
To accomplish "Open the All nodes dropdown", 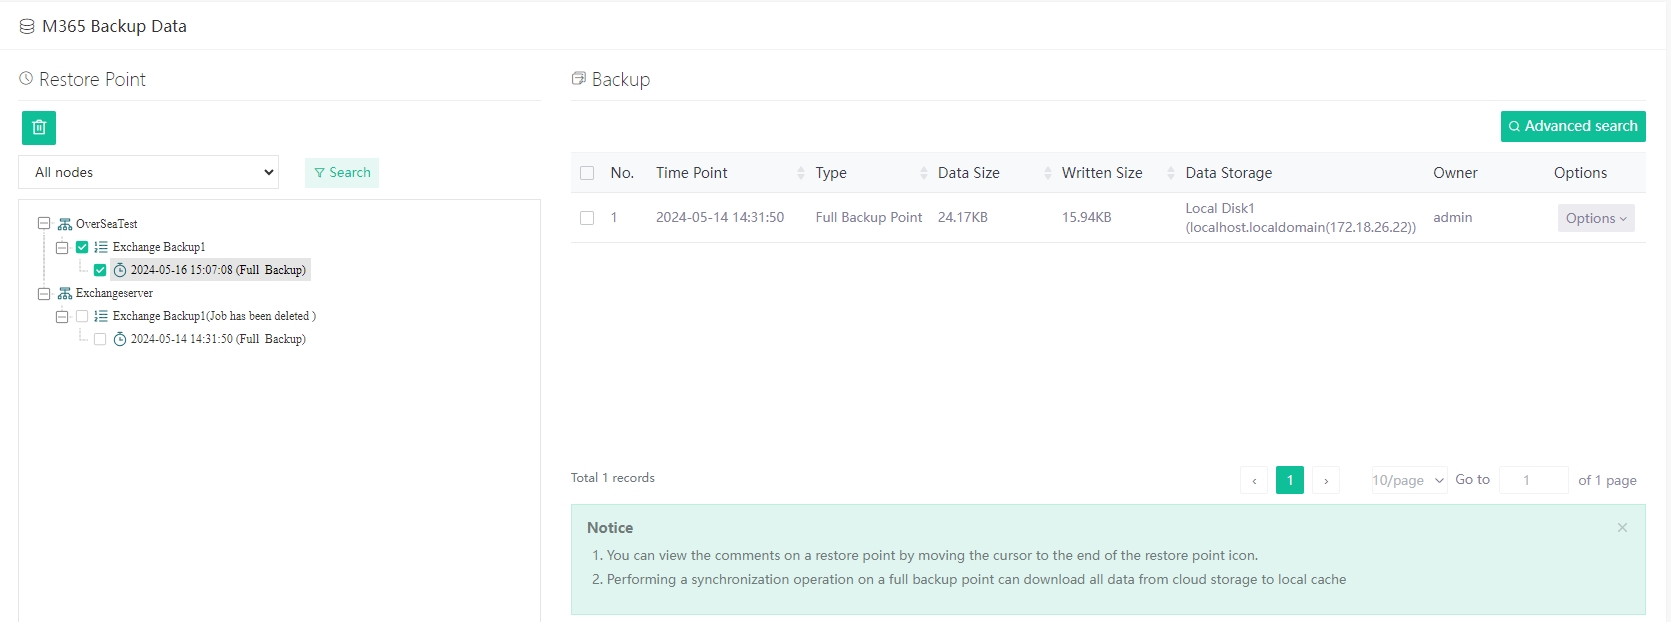I will tap(148, 172).
